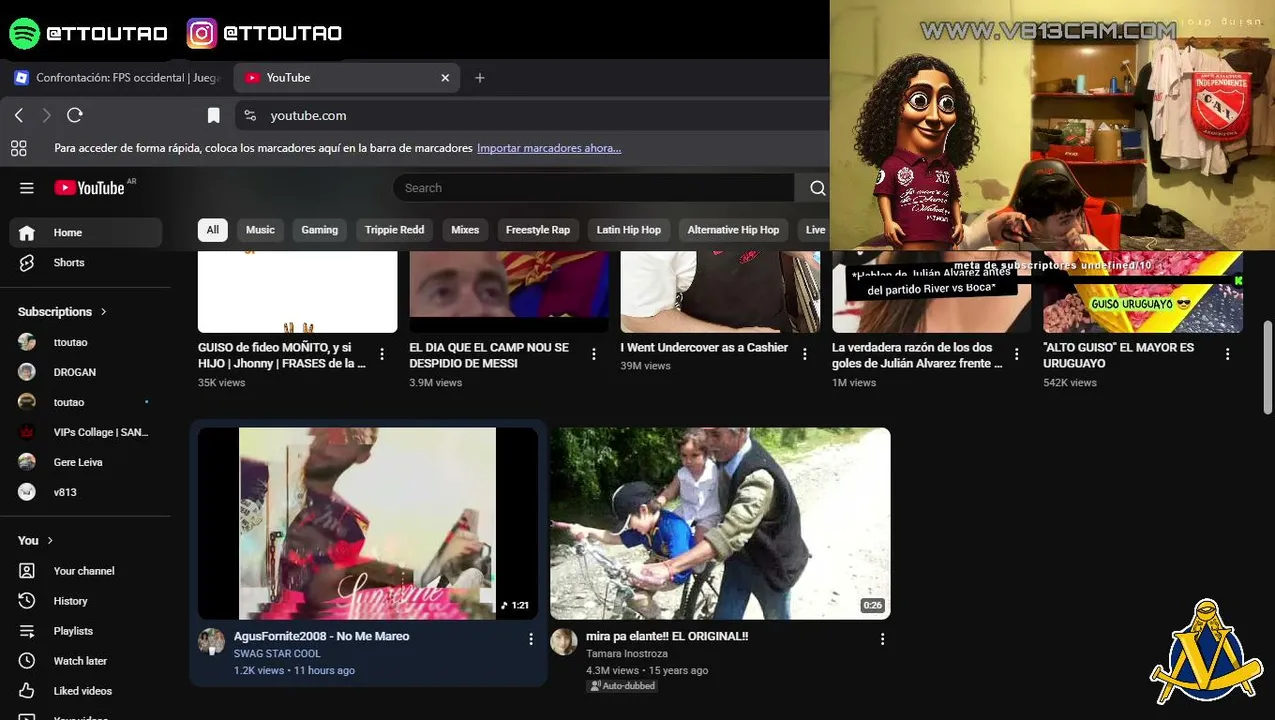This screenshot has height=720, width=1275.
Task: Click Tamara Inostroza channel avatar
Action: (564, 642)
